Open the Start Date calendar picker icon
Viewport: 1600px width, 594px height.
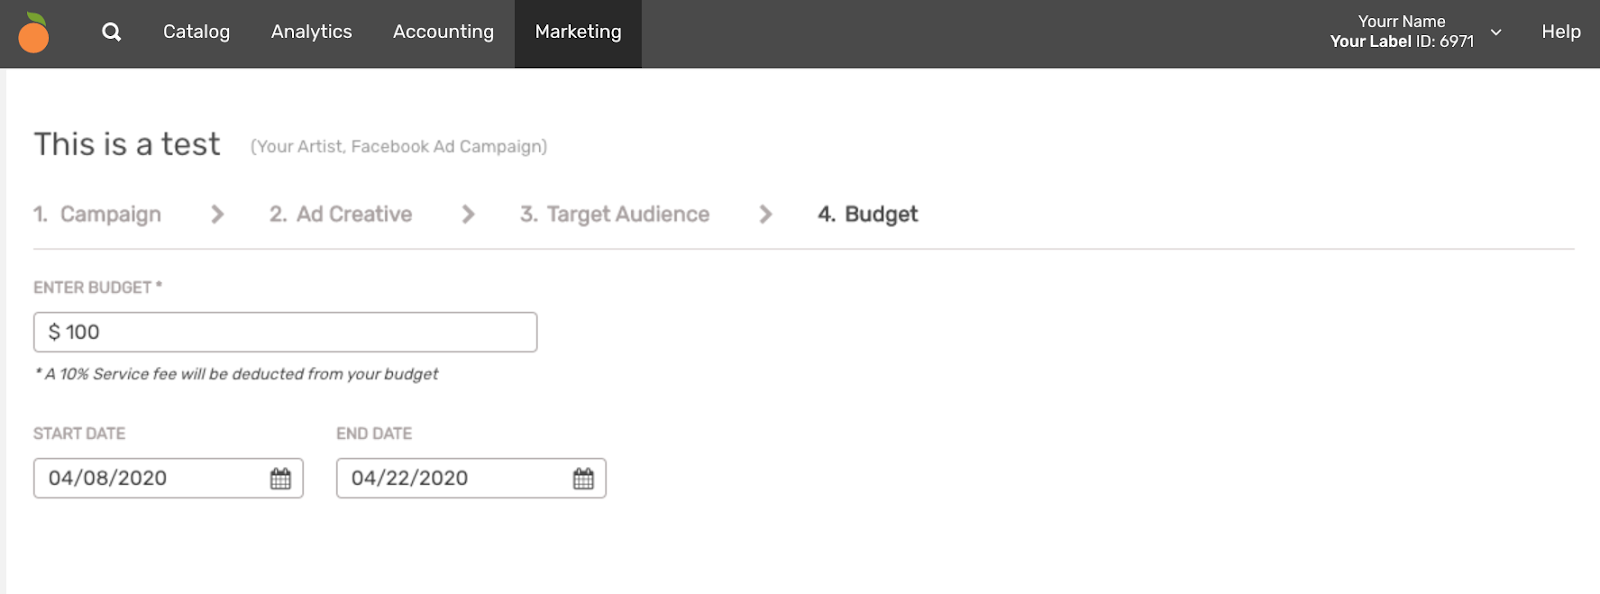tap(280, 478)
